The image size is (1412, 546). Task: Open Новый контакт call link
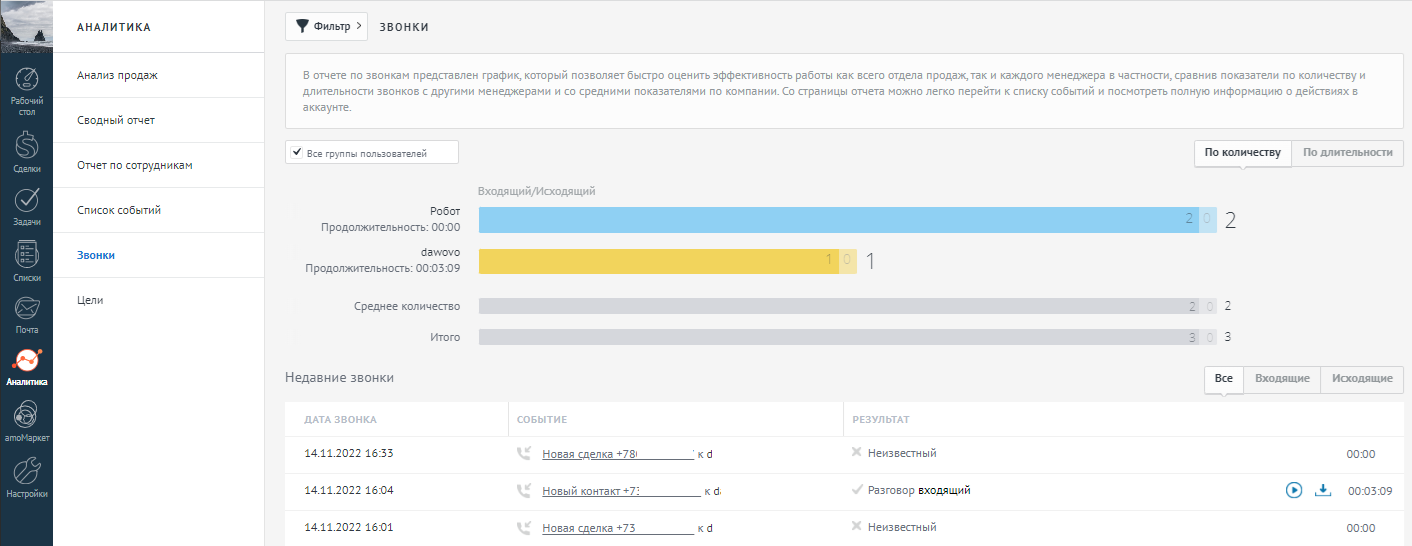tap(621, 491)
